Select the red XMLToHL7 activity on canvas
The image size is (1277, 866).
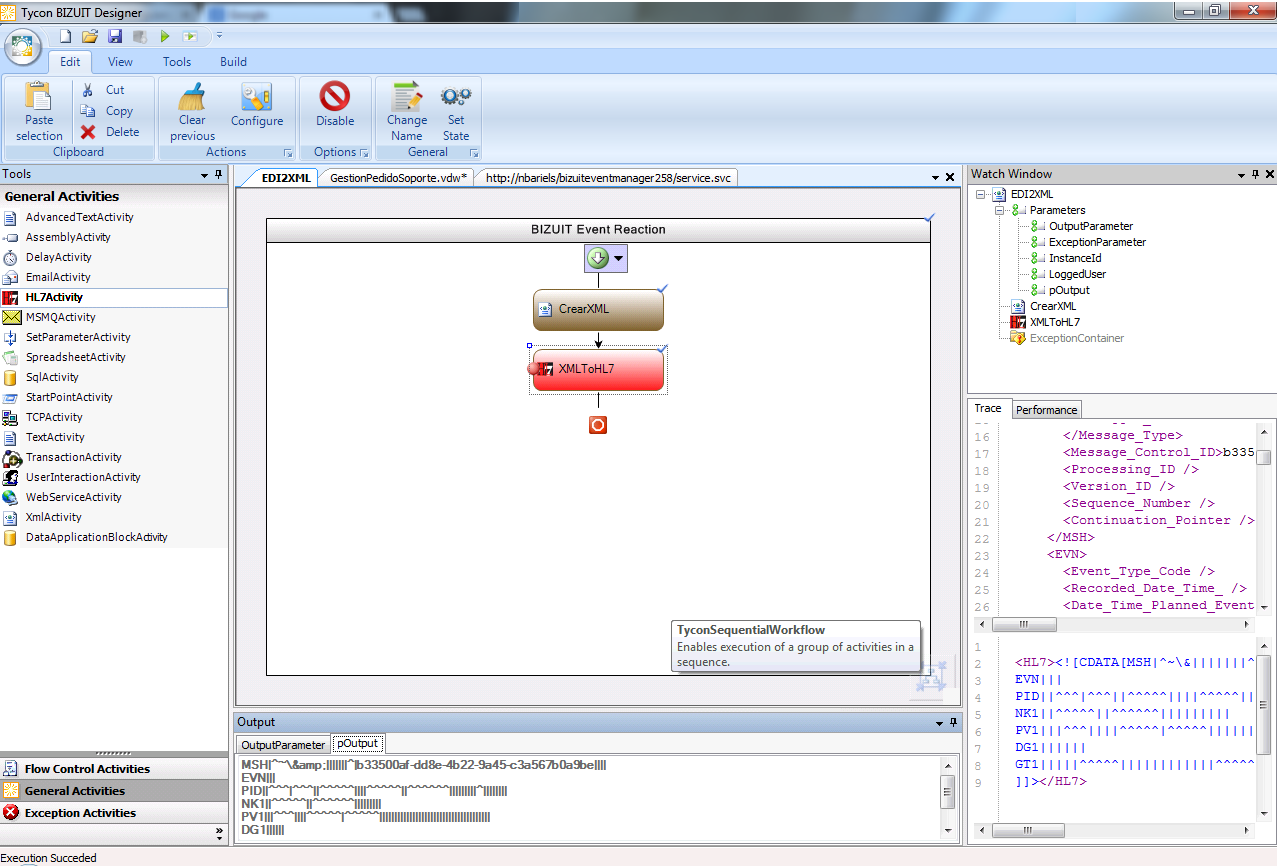[598, 369]
